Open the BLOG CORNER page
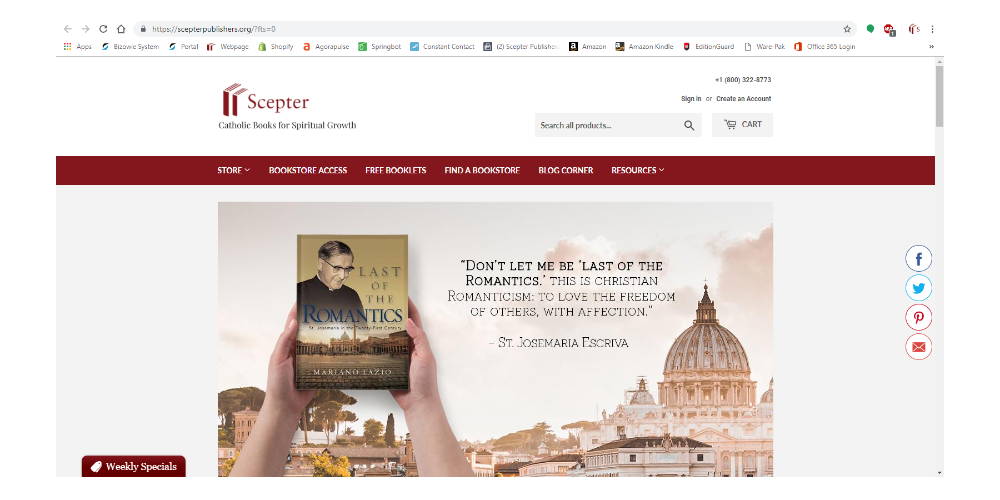 [x=566, y=170]
